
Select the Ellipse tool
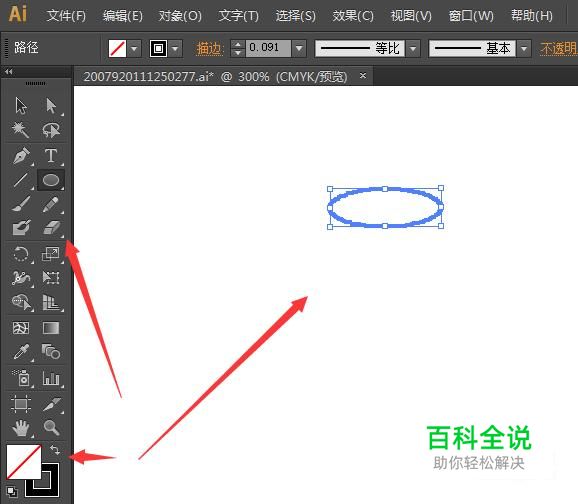pos(51,180)
